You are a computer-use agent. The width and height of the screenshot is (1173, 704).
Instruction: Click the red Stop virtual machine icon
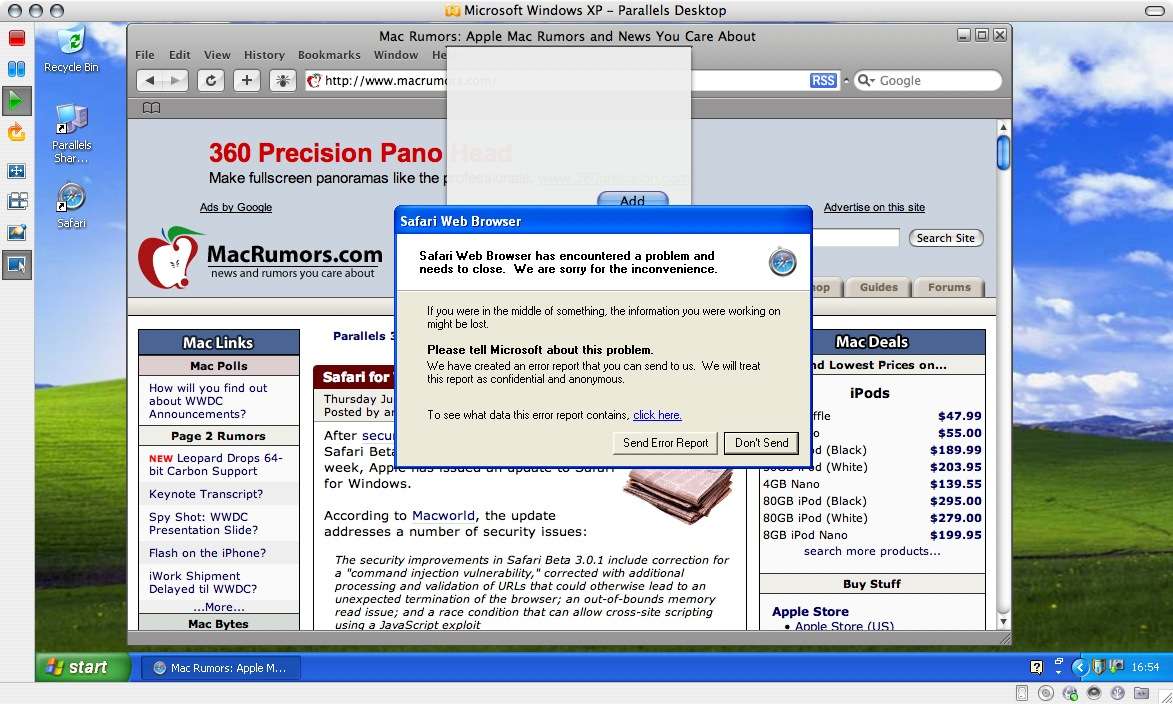(16, 38)
